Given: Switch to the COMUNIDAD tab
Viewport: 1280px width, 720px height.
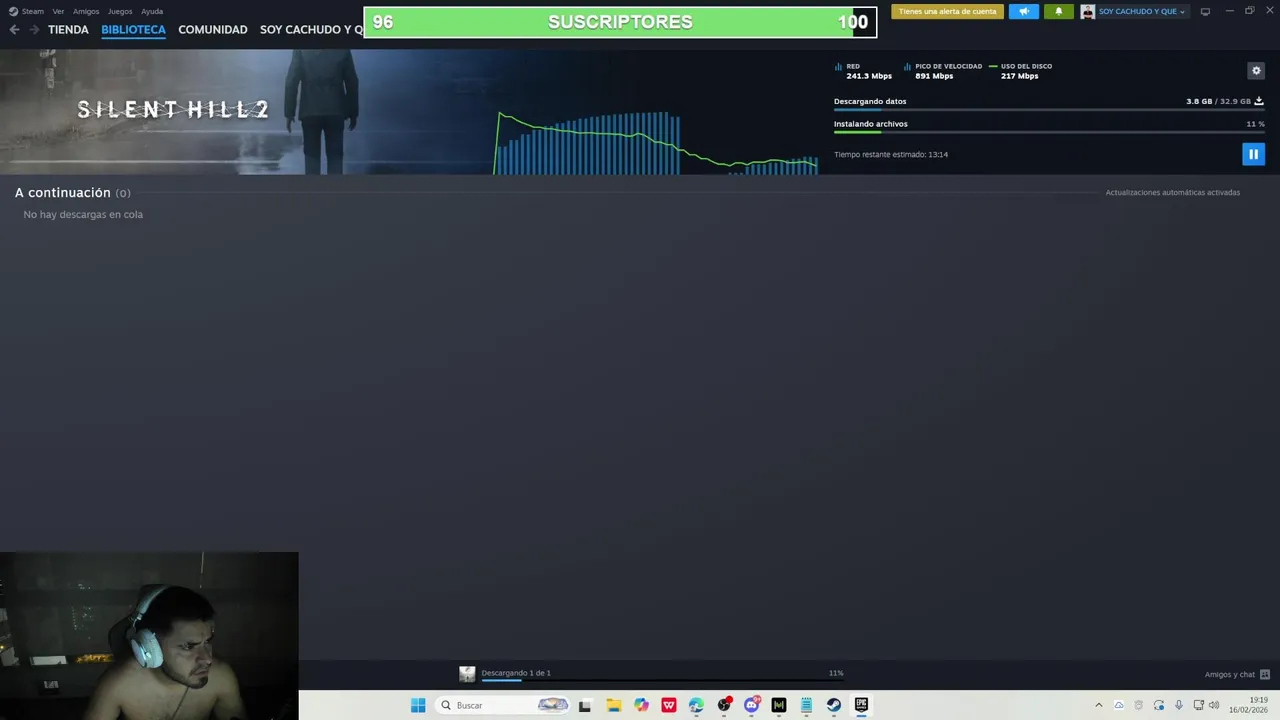Looking at the screenshot, I should 213,30.
